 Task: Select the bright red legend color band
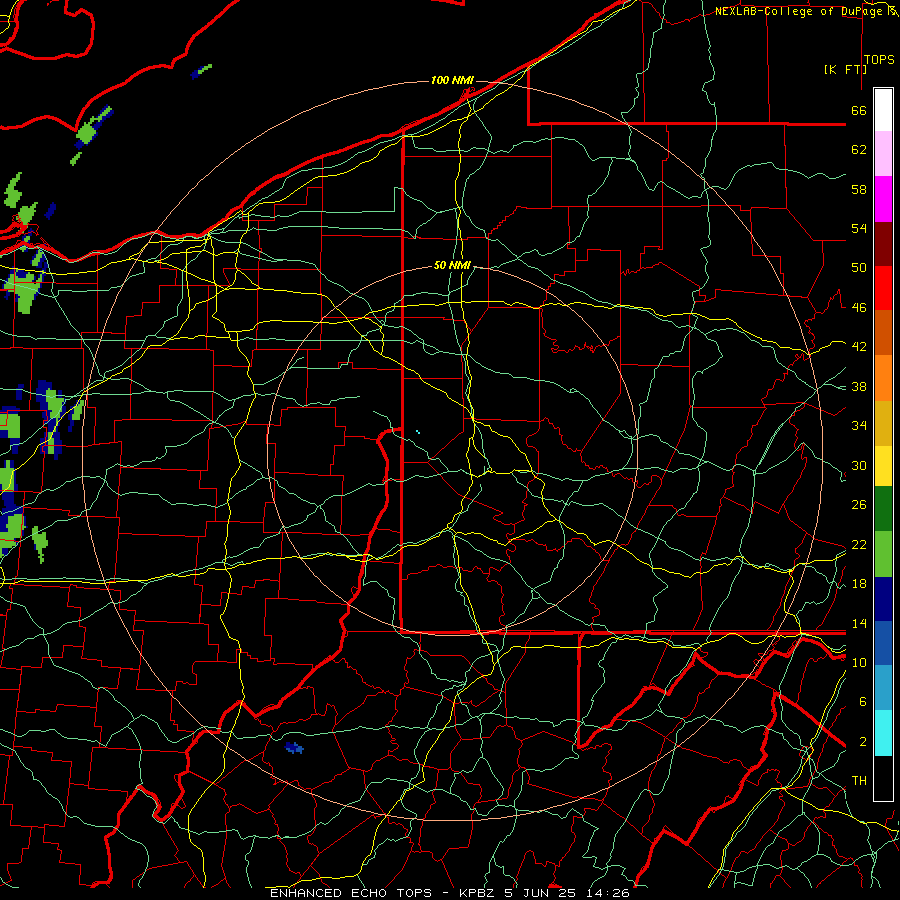tap(883, 288)
